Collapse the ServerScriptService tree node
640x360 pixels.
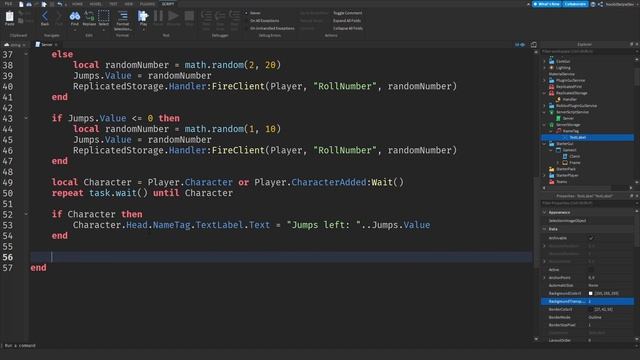pyautogui.click(x=544, y=112)
